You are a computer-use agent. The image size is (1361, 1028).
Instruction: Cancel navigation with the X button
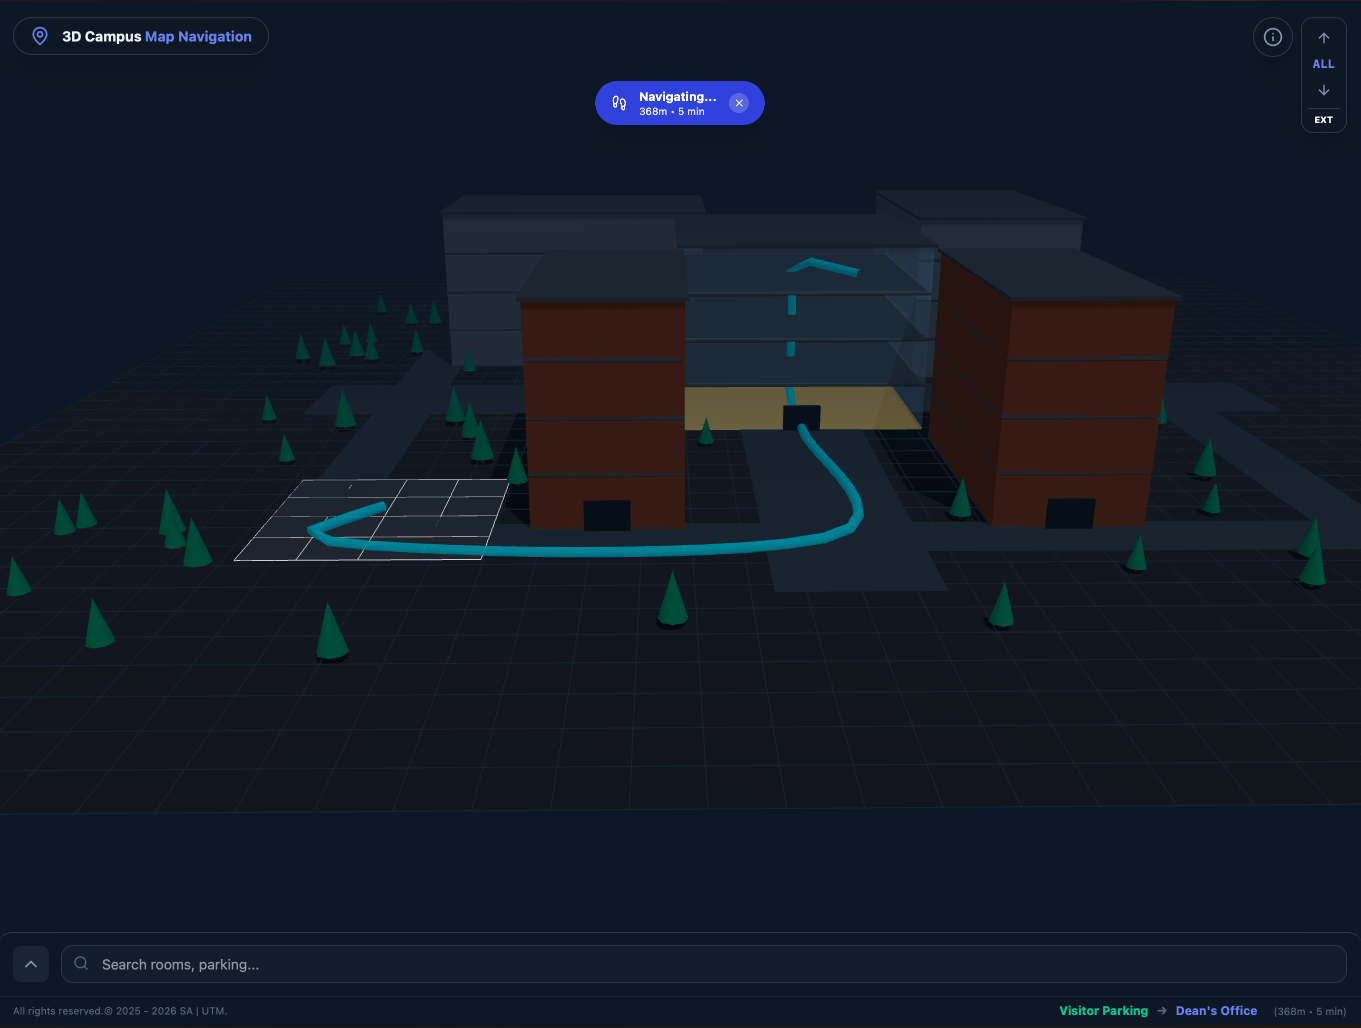pos(739,103)
